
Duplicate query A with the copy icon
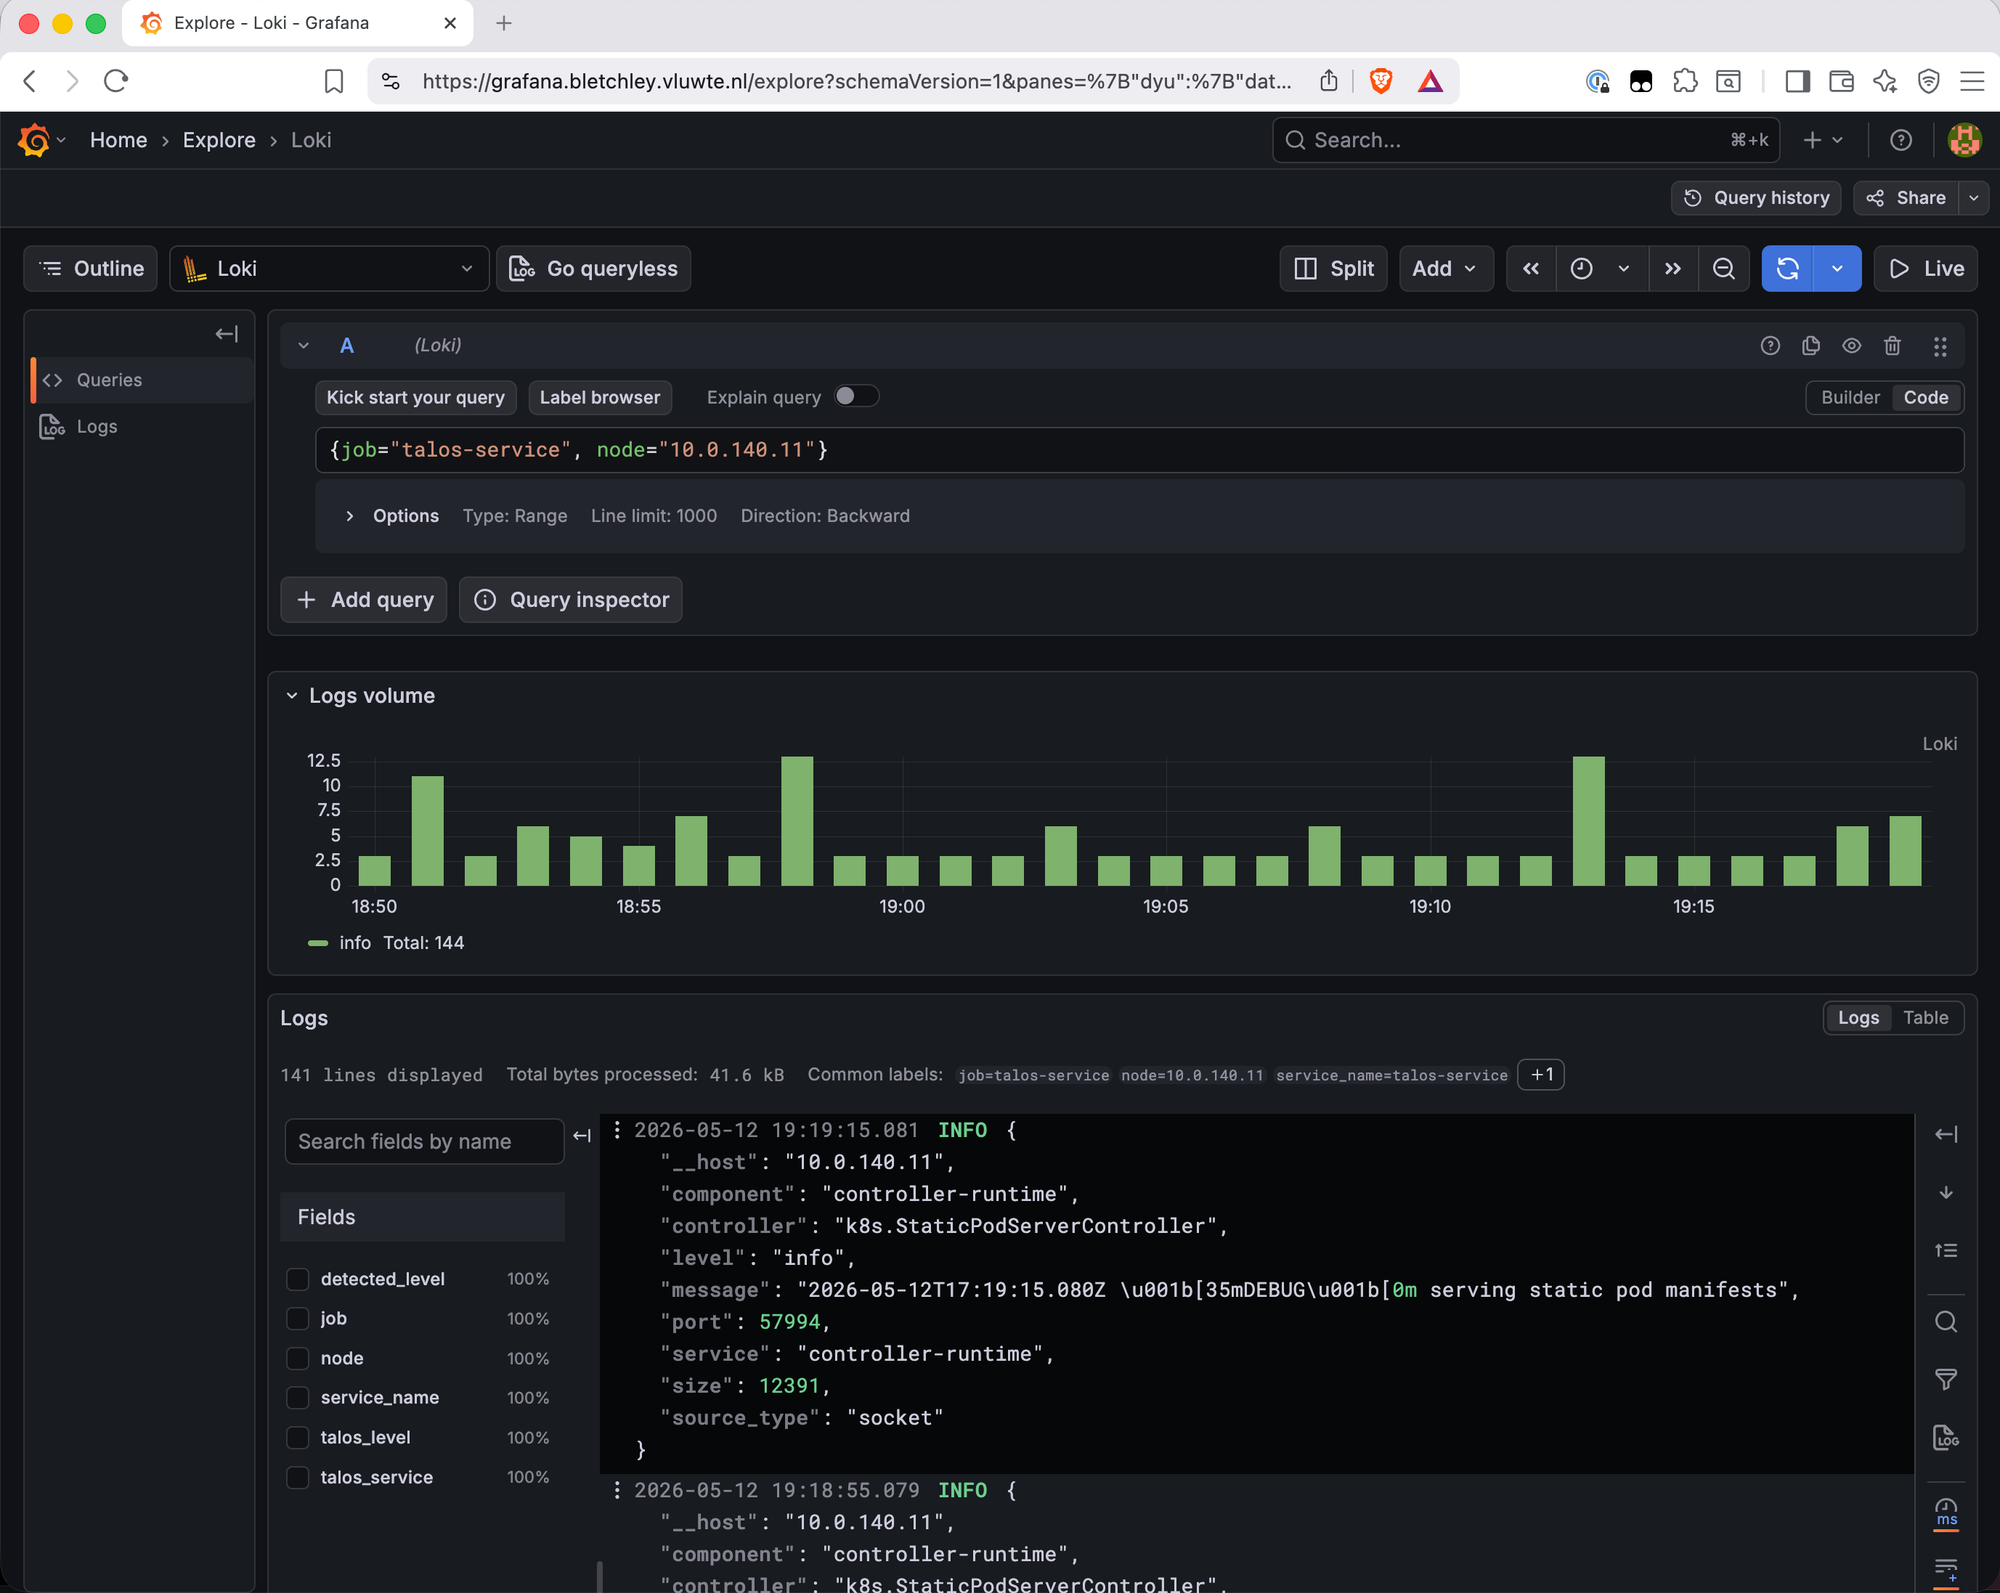pos(1811,346)
